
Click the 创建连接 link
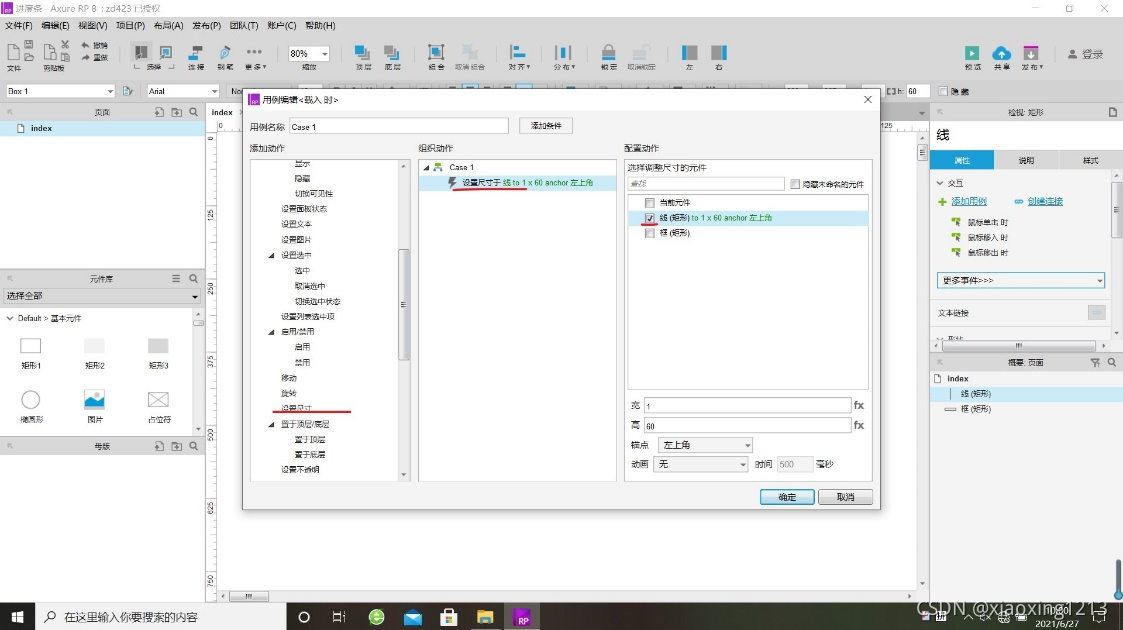pos(1045,201)
